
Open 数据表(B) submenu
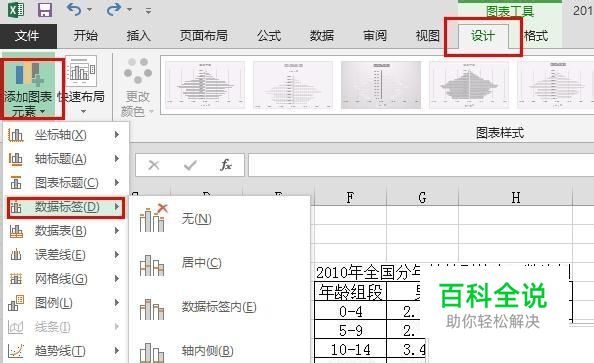[x=65, y=231]
